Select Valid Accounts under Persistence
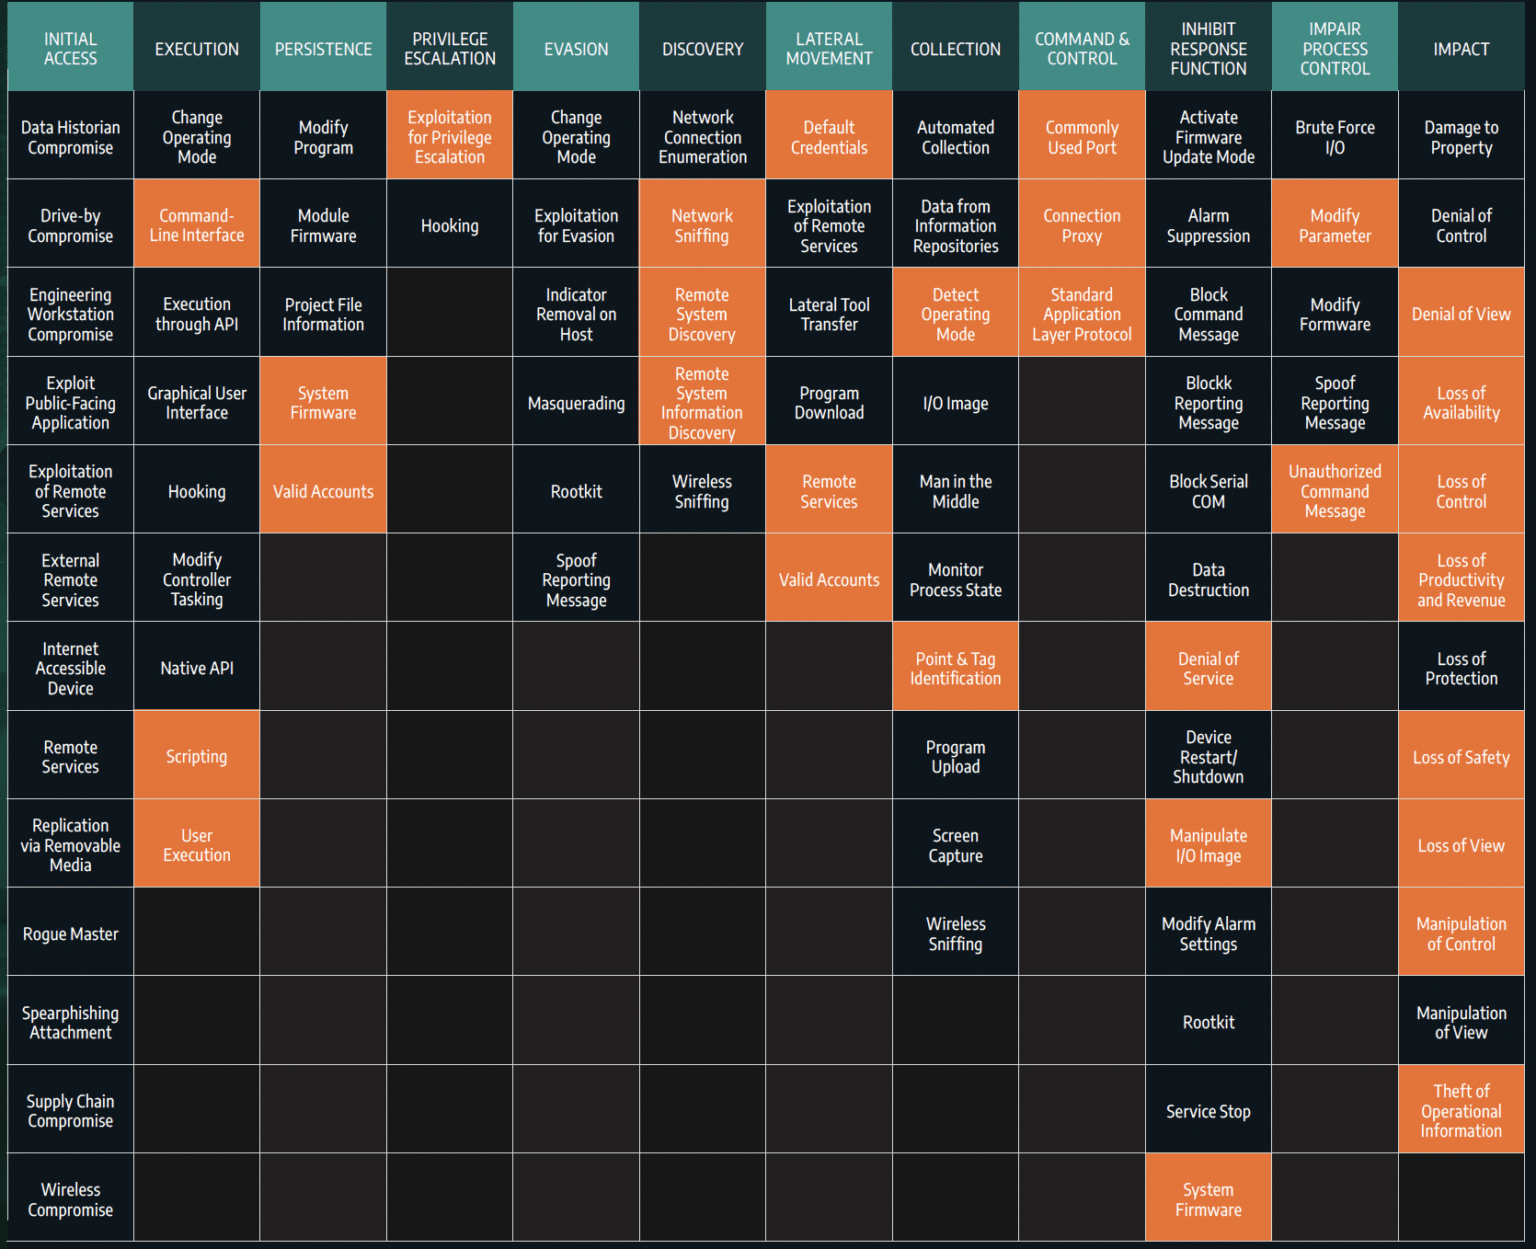Screen dimensions: 1536x1249 (323, 490)
